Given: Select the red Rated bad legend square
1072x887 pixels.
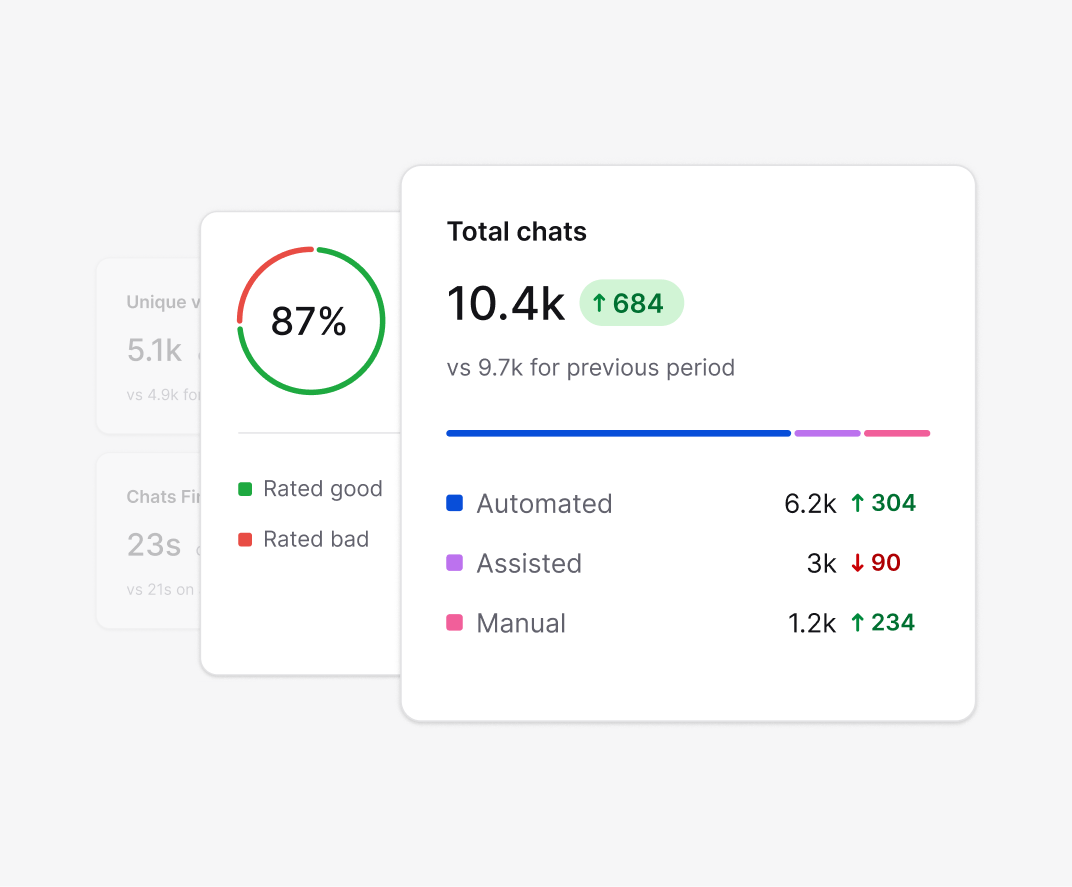Looking at the screenshot, I should pyautogui.click(x=245, y=538).
